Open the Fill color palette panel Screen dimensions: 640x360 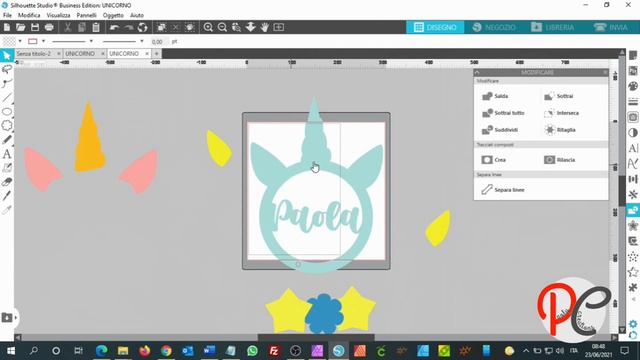click(x=633, y=86)
